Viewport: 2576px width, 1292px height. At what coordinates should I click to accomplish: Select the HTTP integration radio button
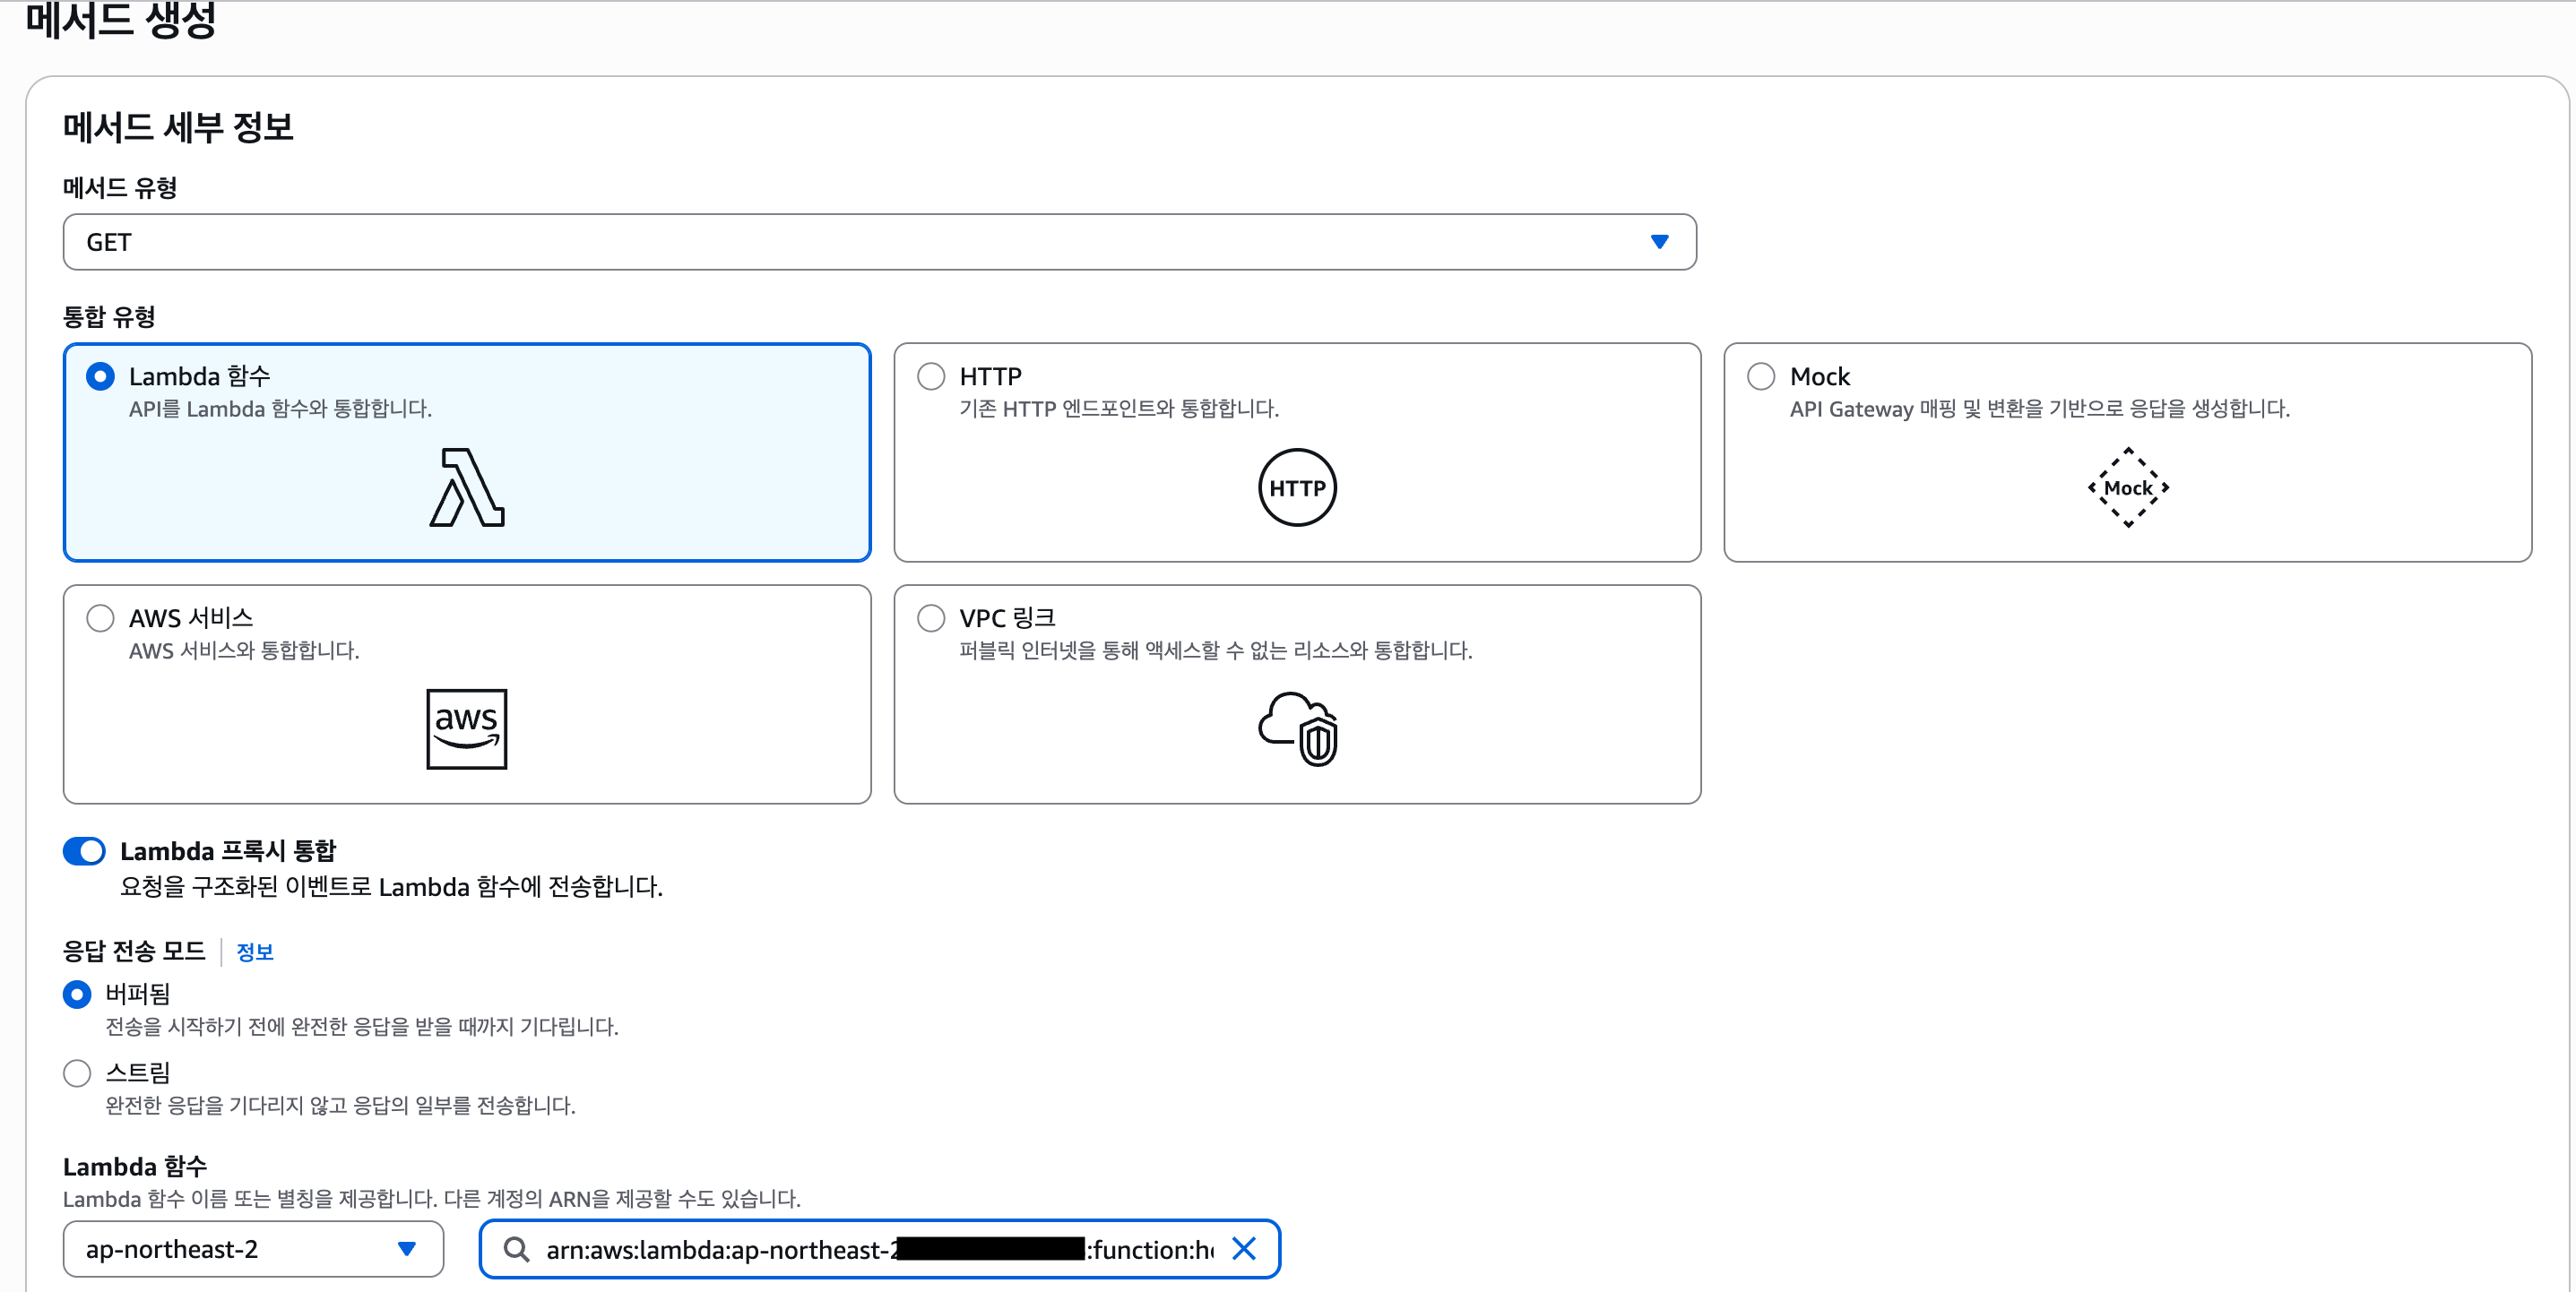coord(931,376)
